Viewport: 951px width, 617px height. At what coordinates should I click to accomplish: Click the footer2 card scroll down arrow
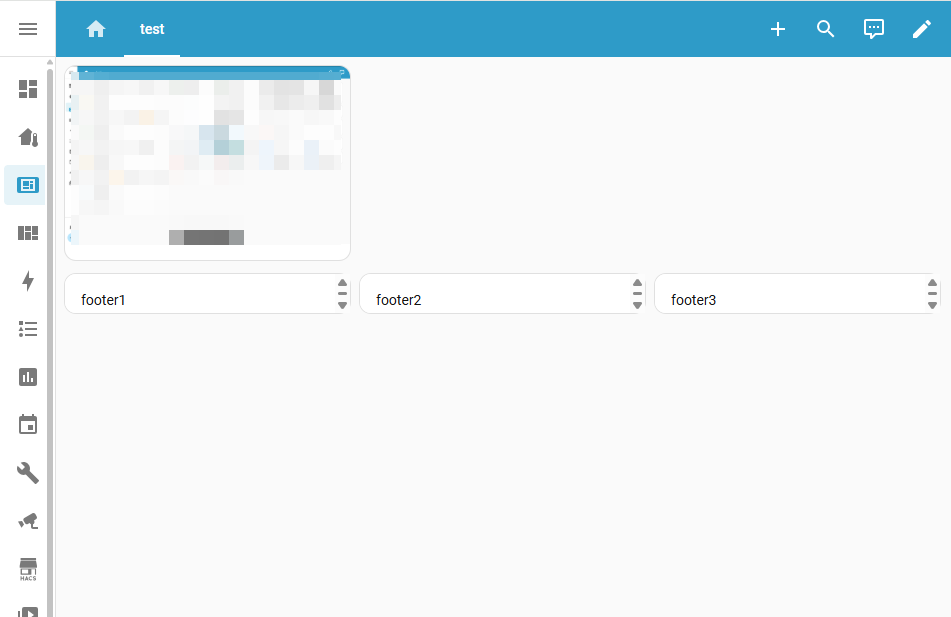point(637,305)
